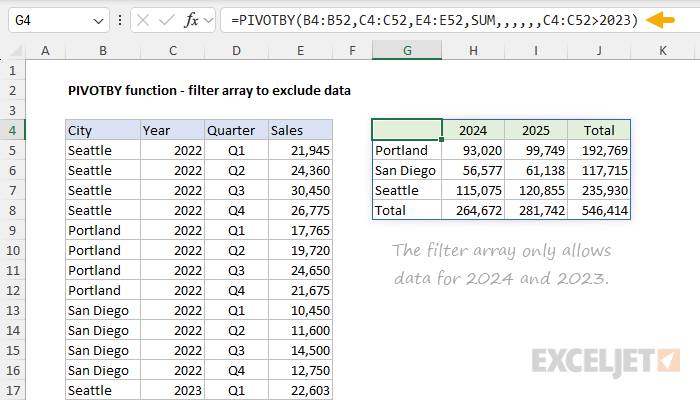Click pivot value 264,672
The image size is (700, 400).
(x=473, y=210)
